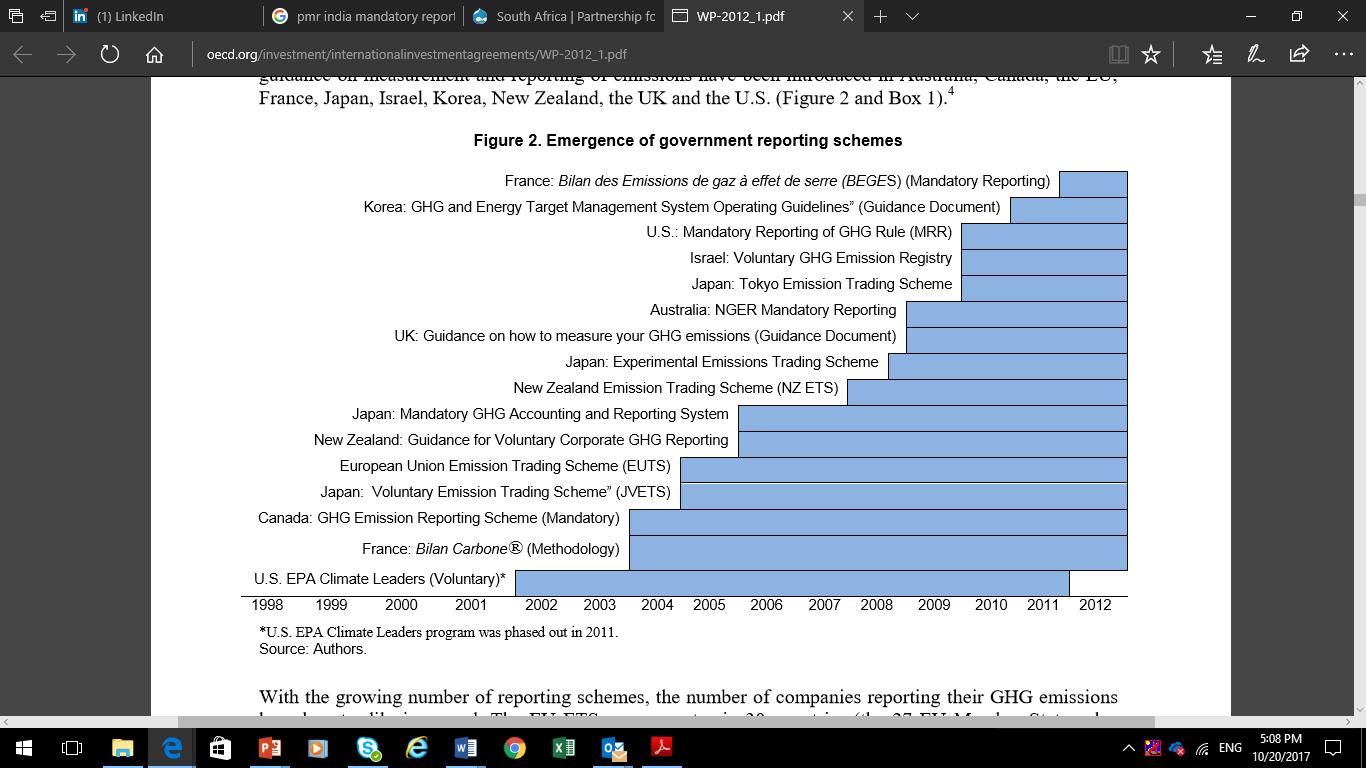Click ENG input language indicator
This screenshot has width=1366, height=768.
tap(1230, 748)
